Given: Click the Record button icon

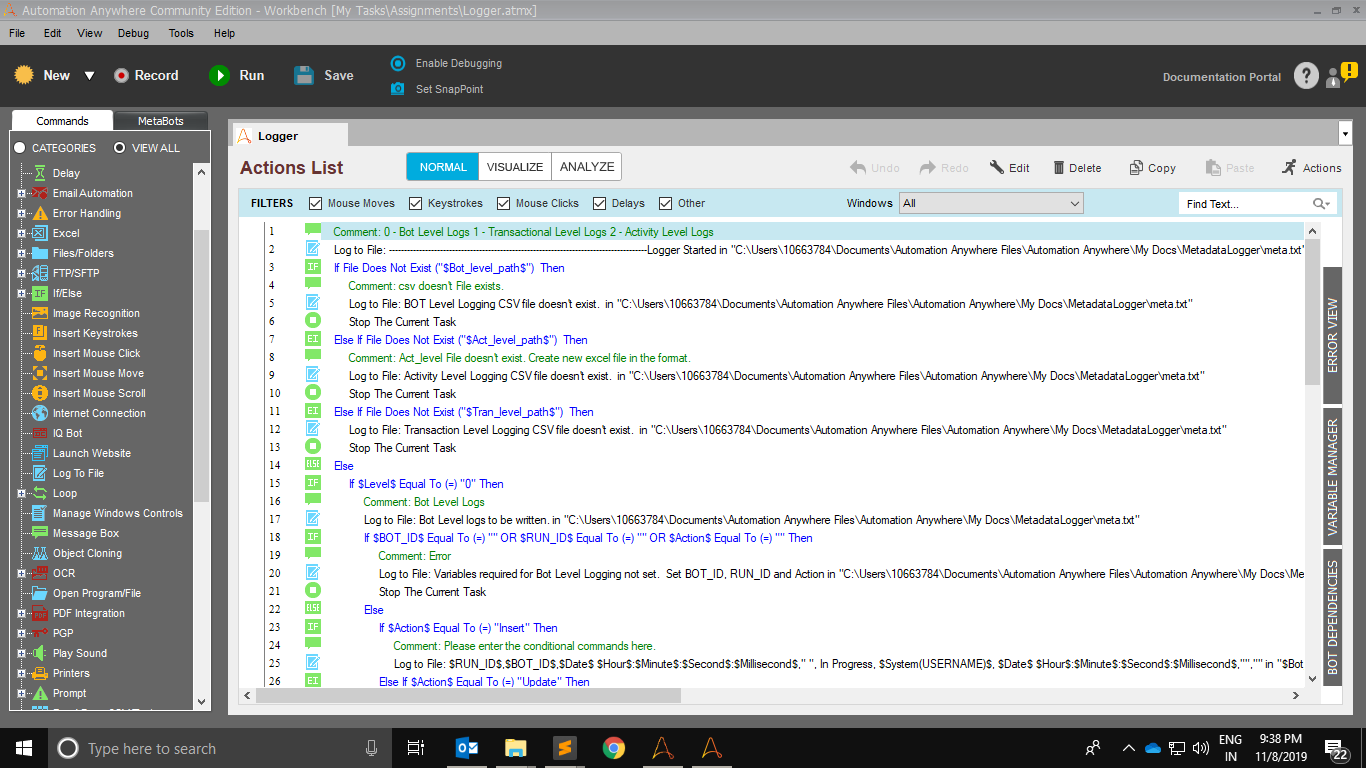Looking at the screenshot, I should (121, 76).
